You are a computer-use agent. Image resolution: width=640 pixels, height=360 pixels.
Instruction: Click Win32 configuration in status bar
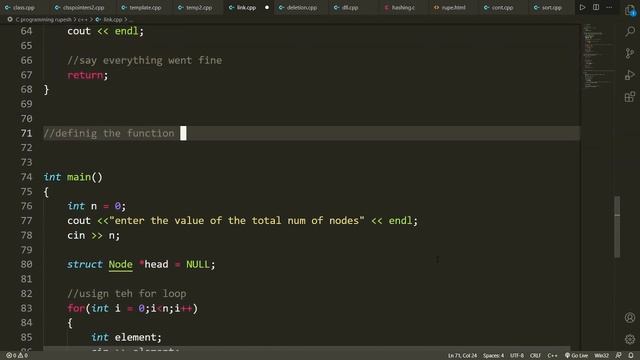[x=602, y=356]
